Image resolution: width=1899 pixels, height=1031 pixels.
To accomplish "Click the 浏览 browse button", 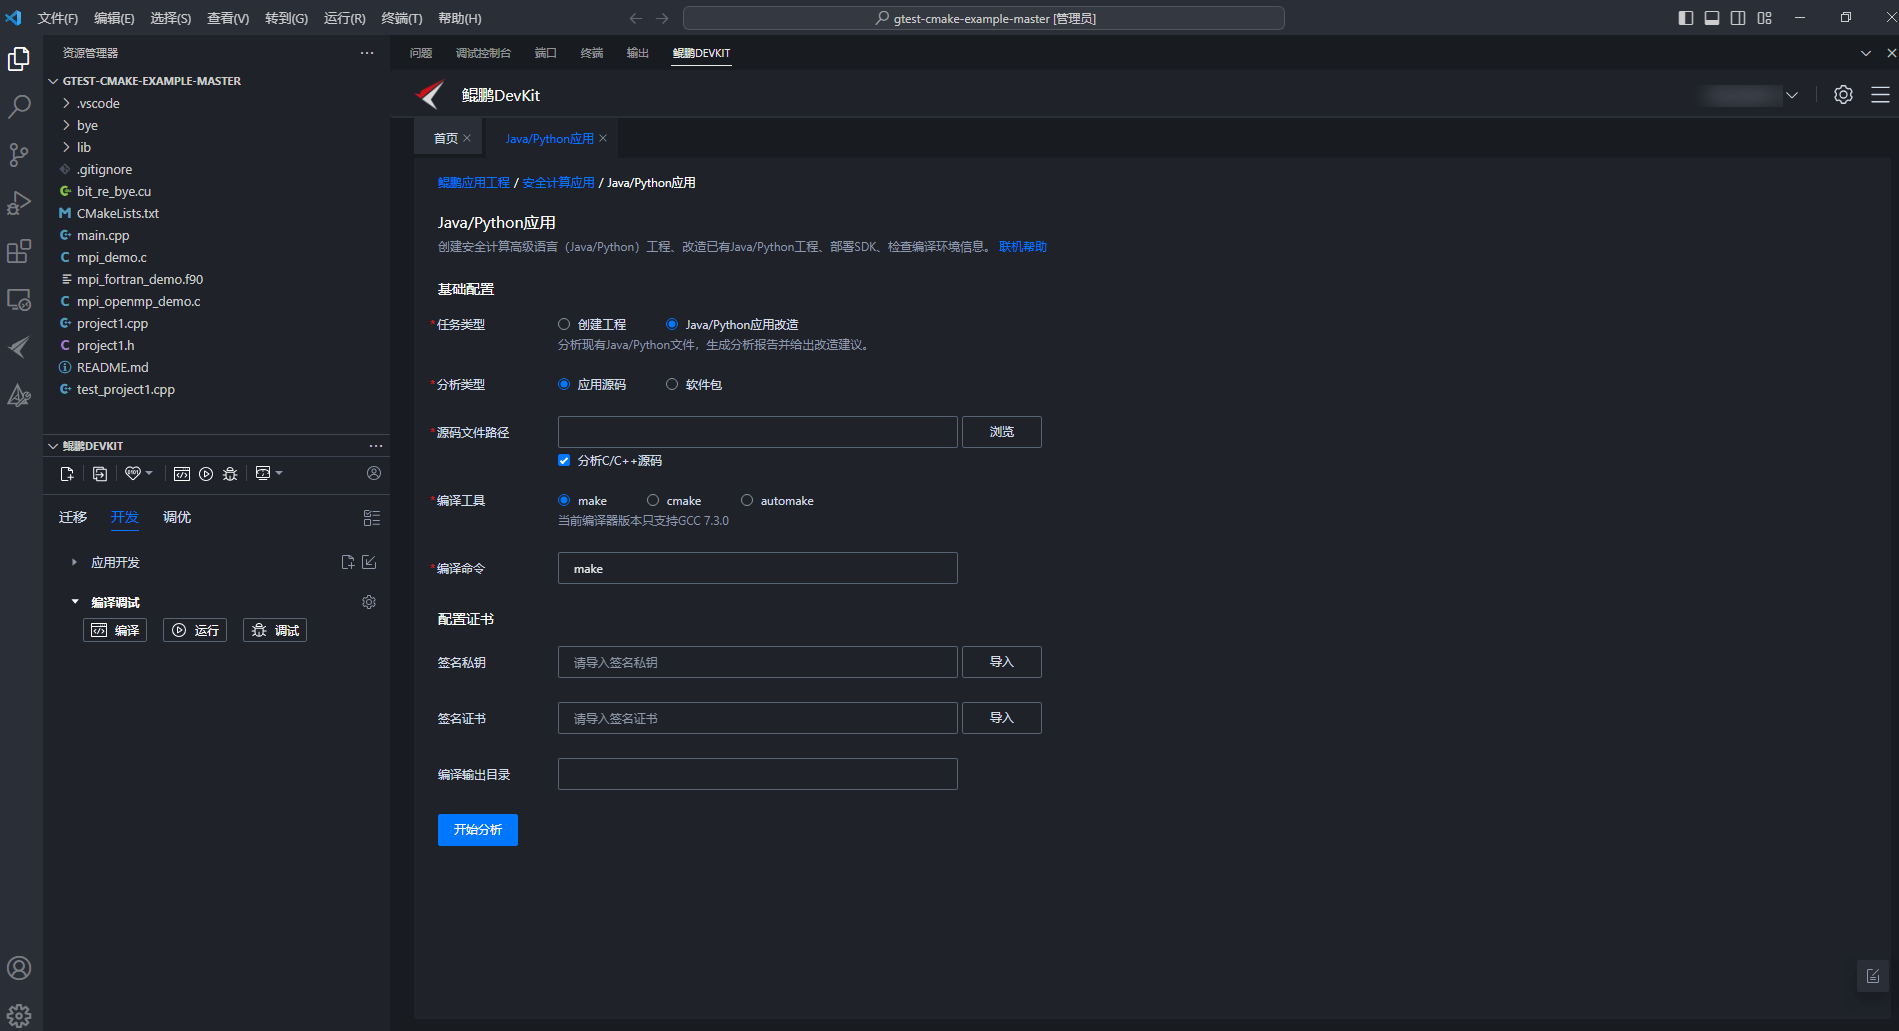I will click(1002, 432).
